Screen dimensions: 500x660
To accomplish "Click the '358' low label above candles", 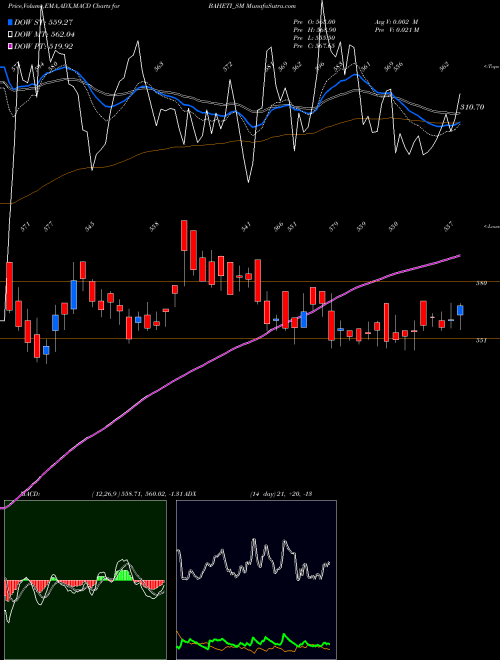I will tap(155, 226).
